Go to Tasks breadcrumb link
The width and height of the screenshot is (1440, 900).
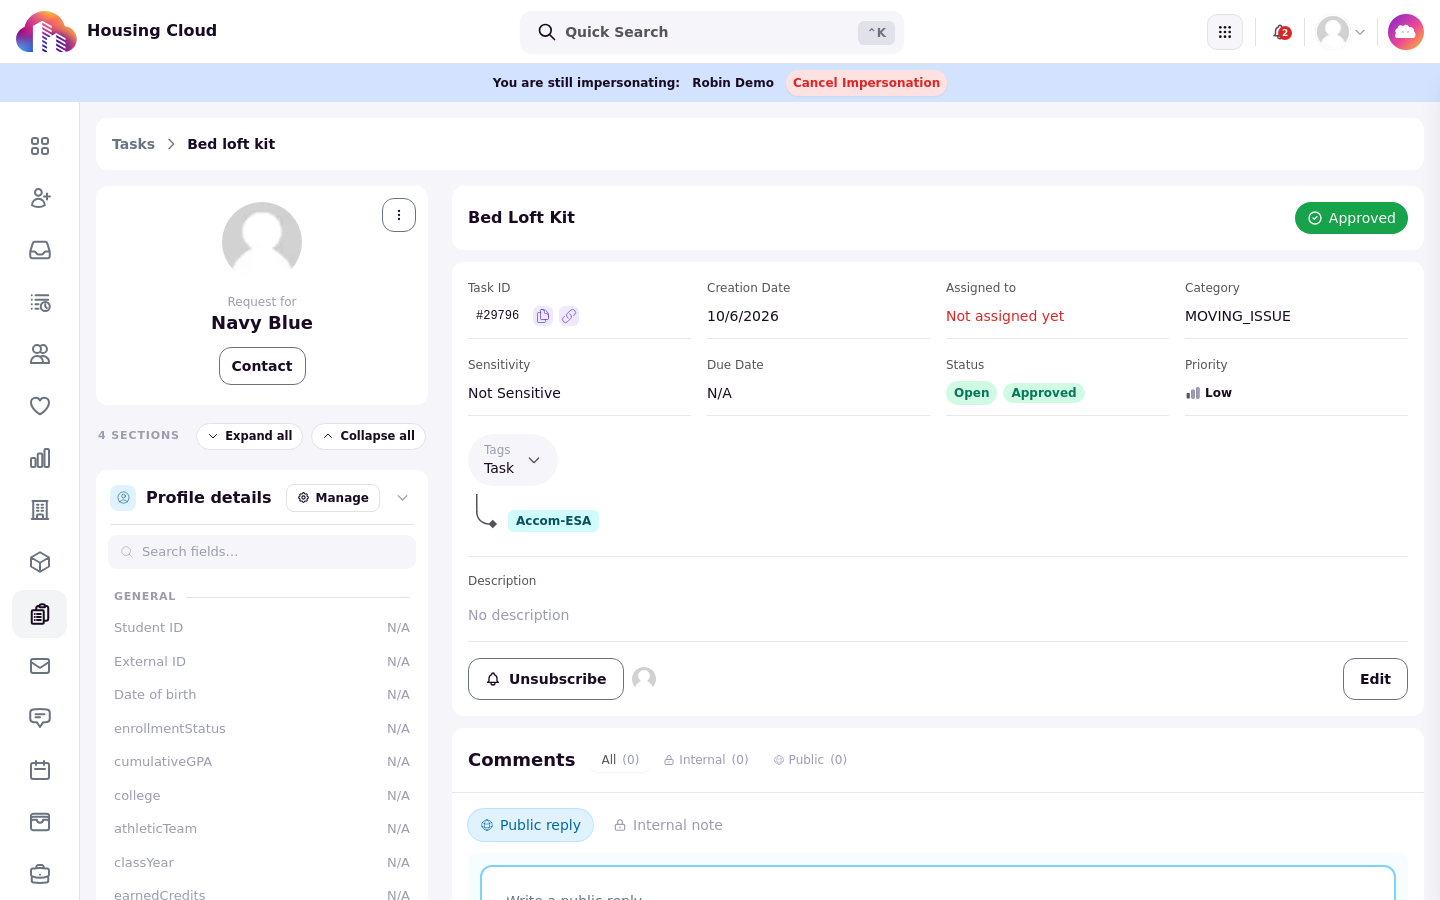click(133, 144)
